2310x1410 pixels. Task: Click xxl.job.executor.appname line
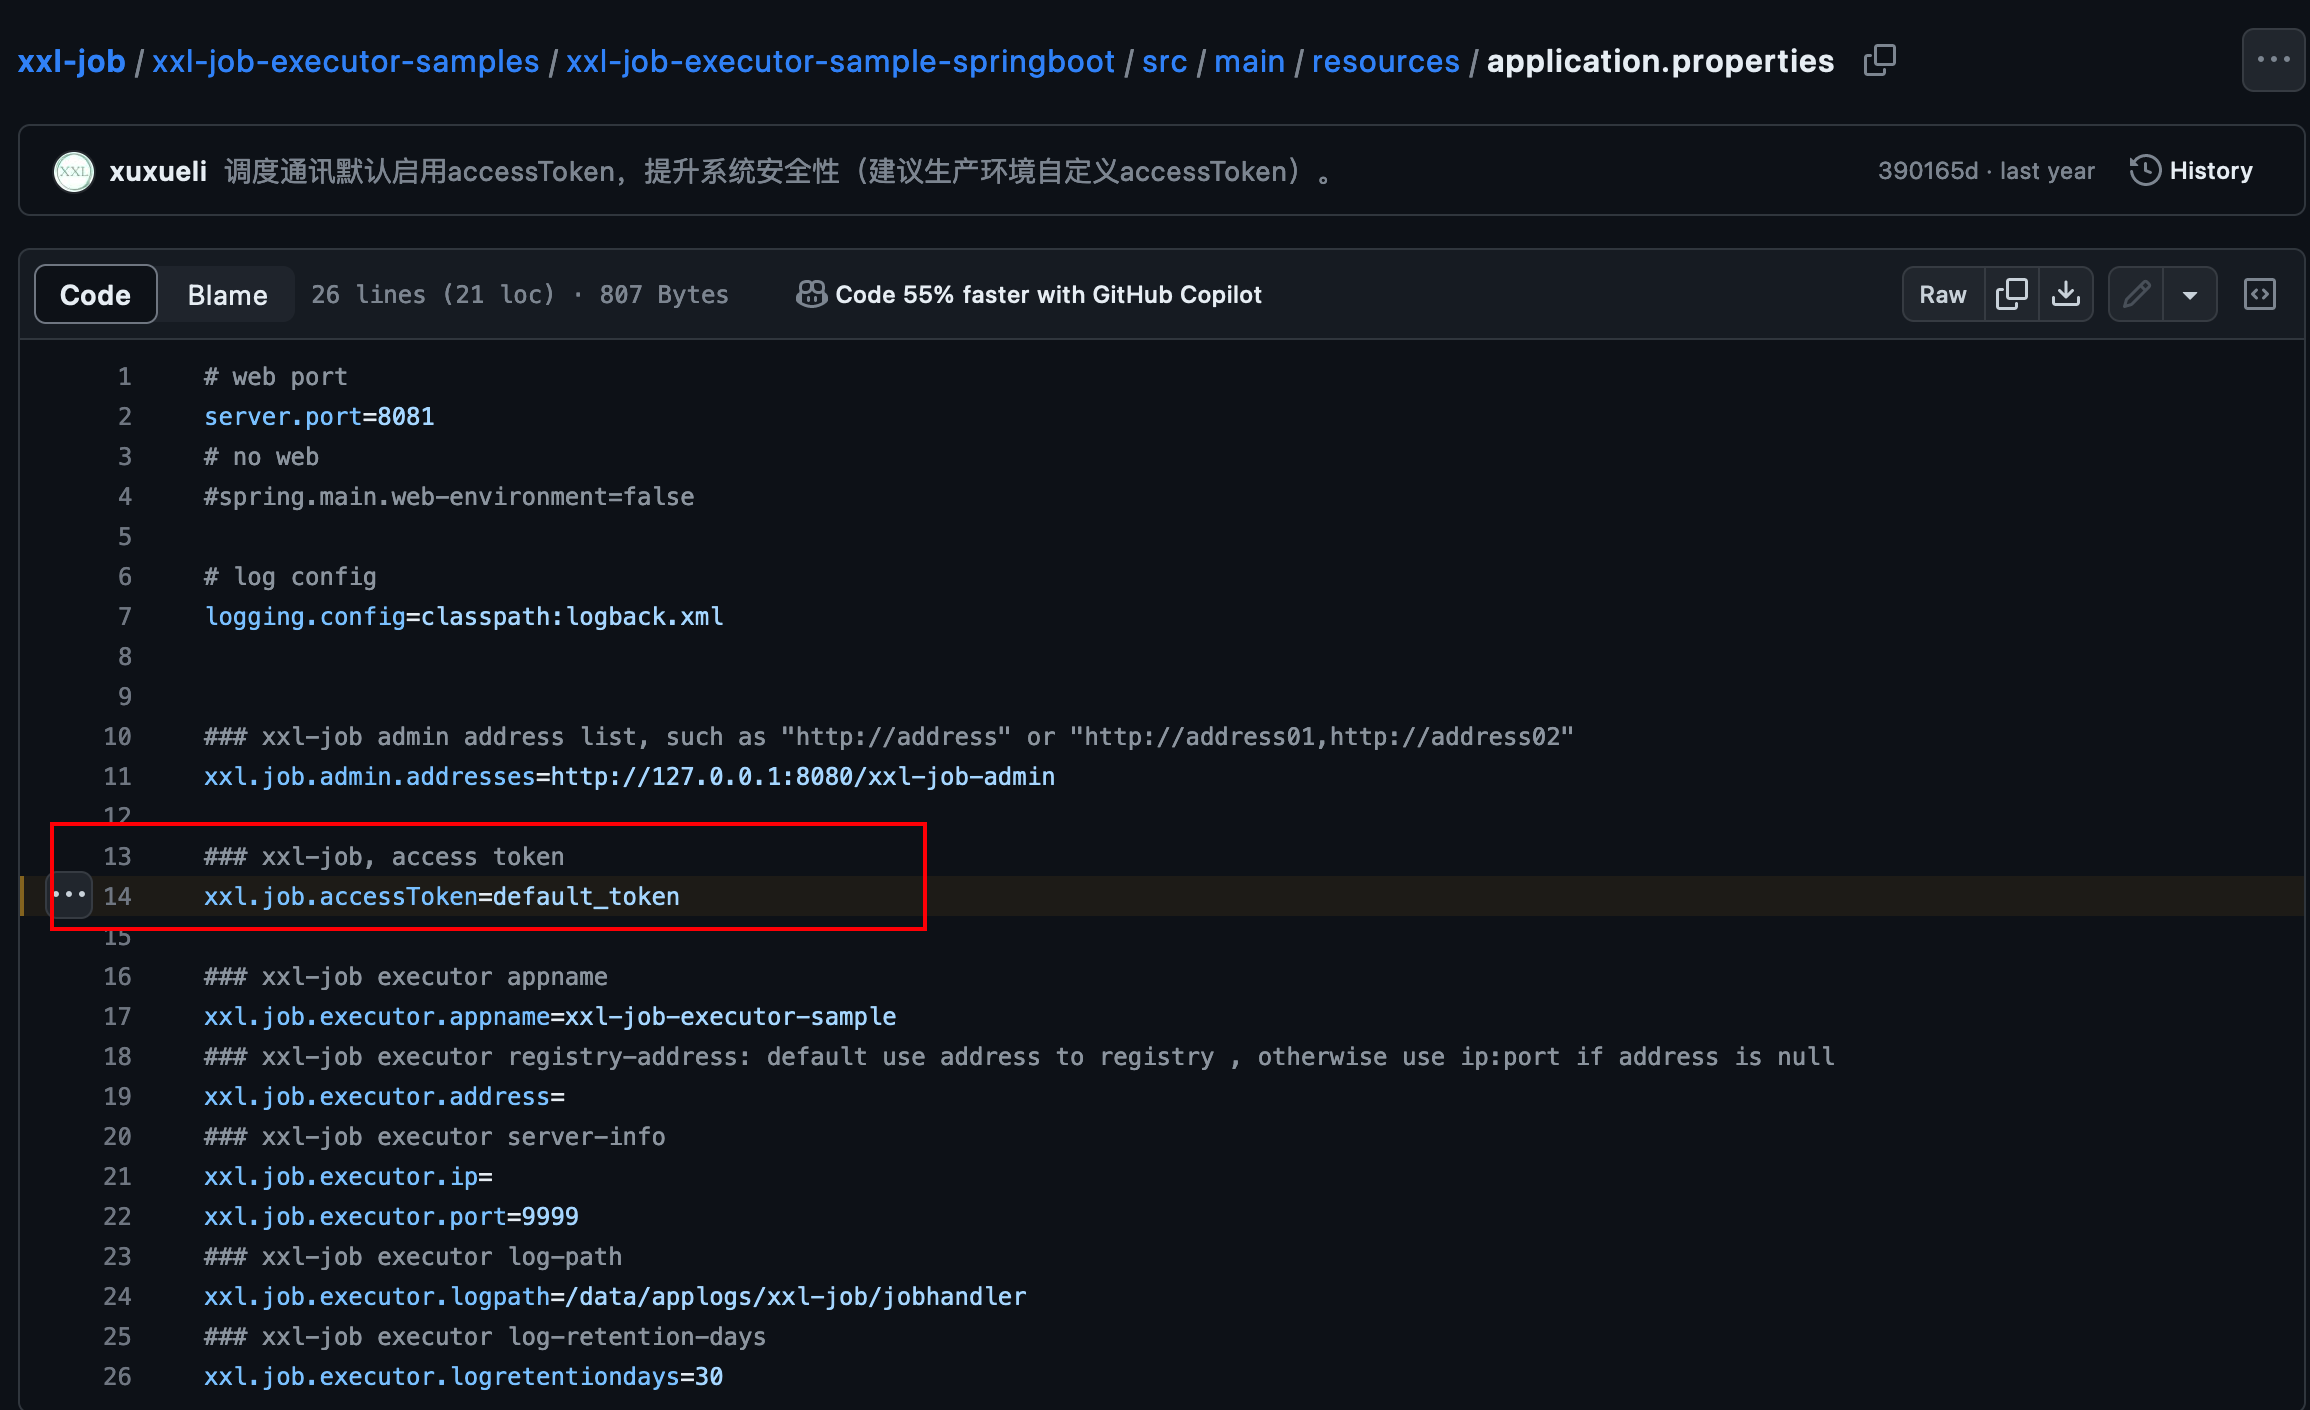click(x=550, y=1017)
